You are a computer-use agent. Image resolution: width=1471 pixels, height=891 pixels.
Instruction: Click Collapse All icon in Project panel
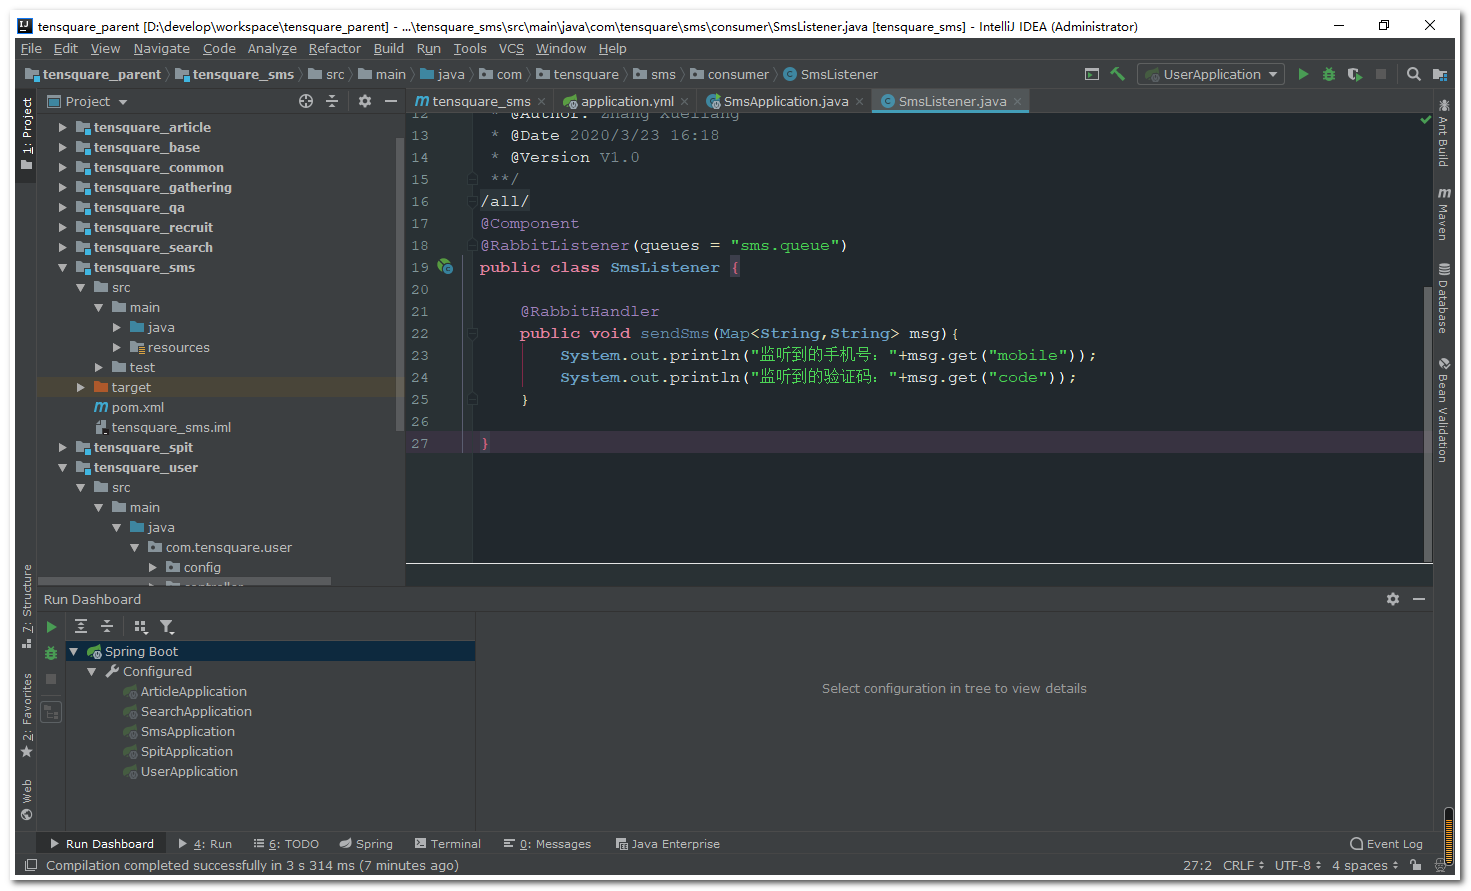[332, 101]
